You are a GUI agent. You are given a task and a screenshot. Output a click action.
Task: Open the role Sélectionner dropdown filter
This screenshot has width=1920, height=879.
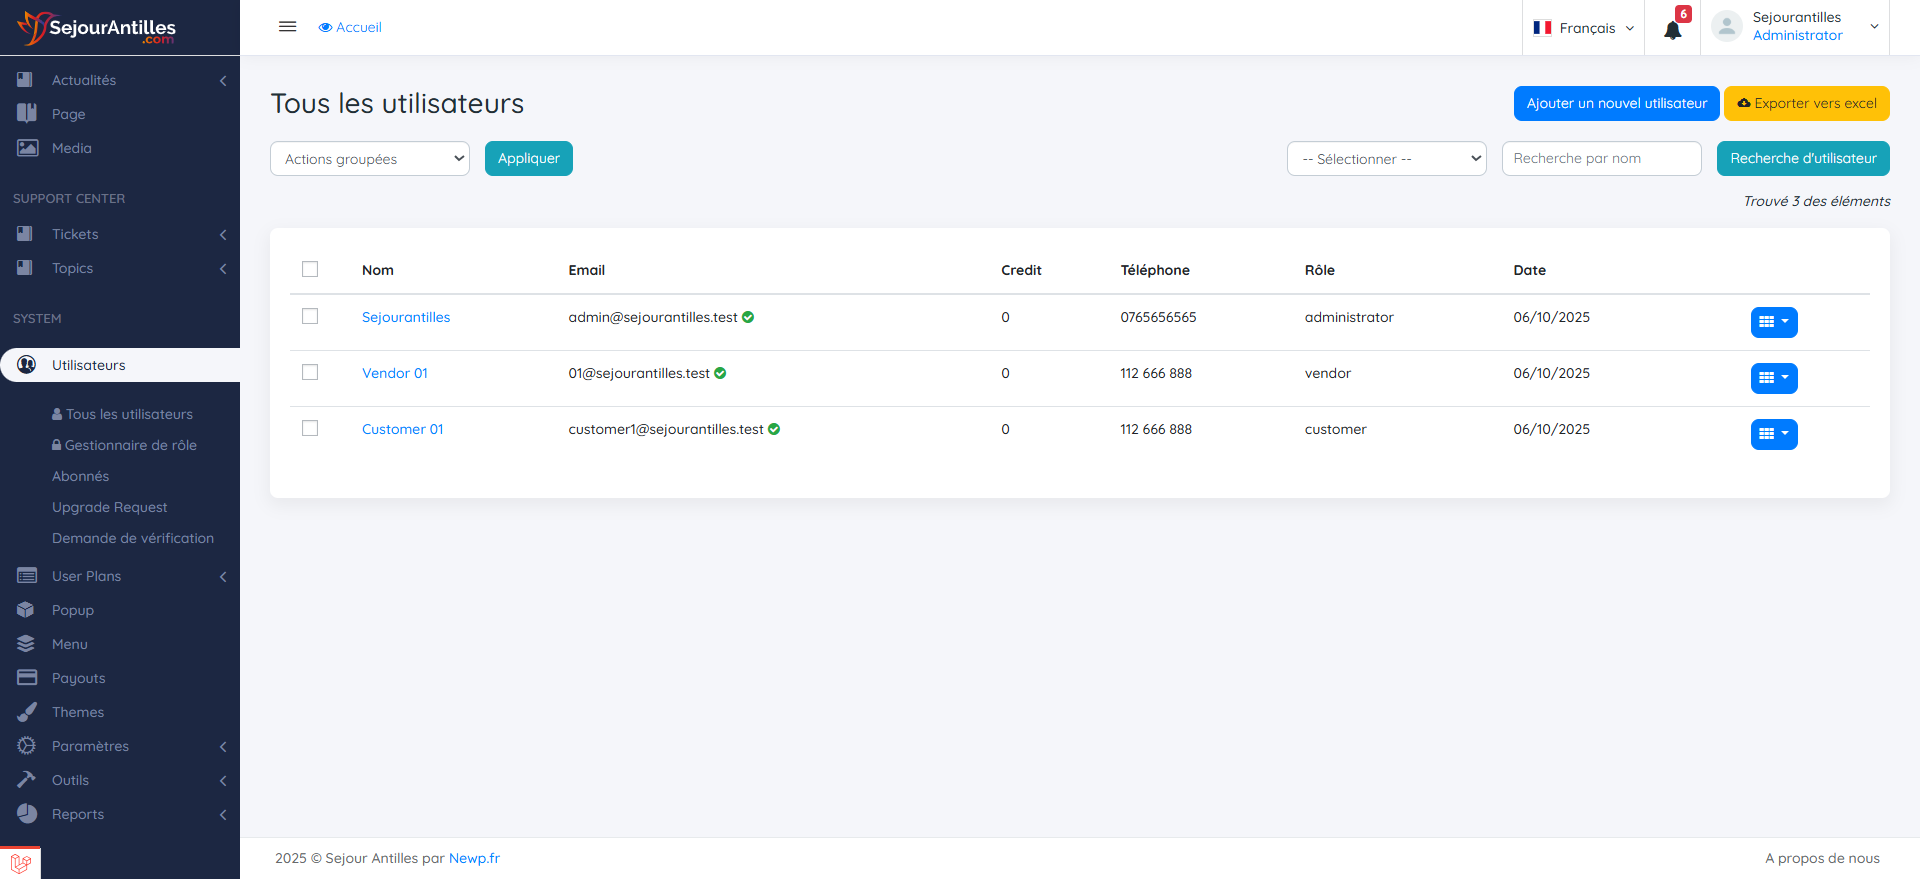(1386, 159)
